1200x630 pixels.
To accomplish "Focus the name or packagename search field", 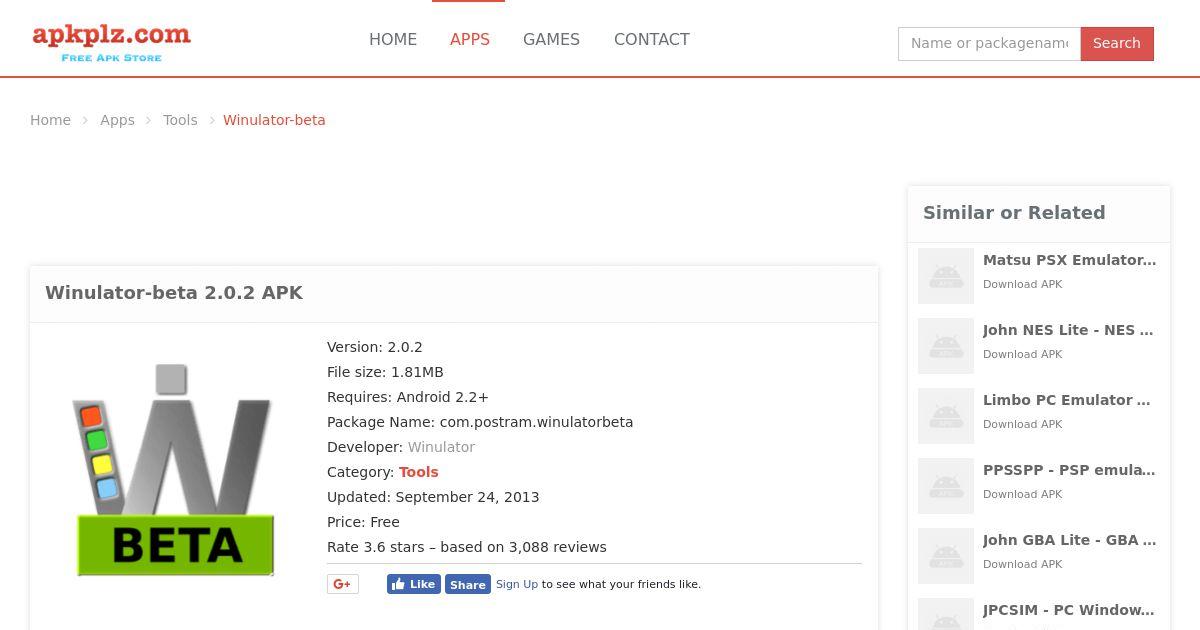I will pos(989,43).
